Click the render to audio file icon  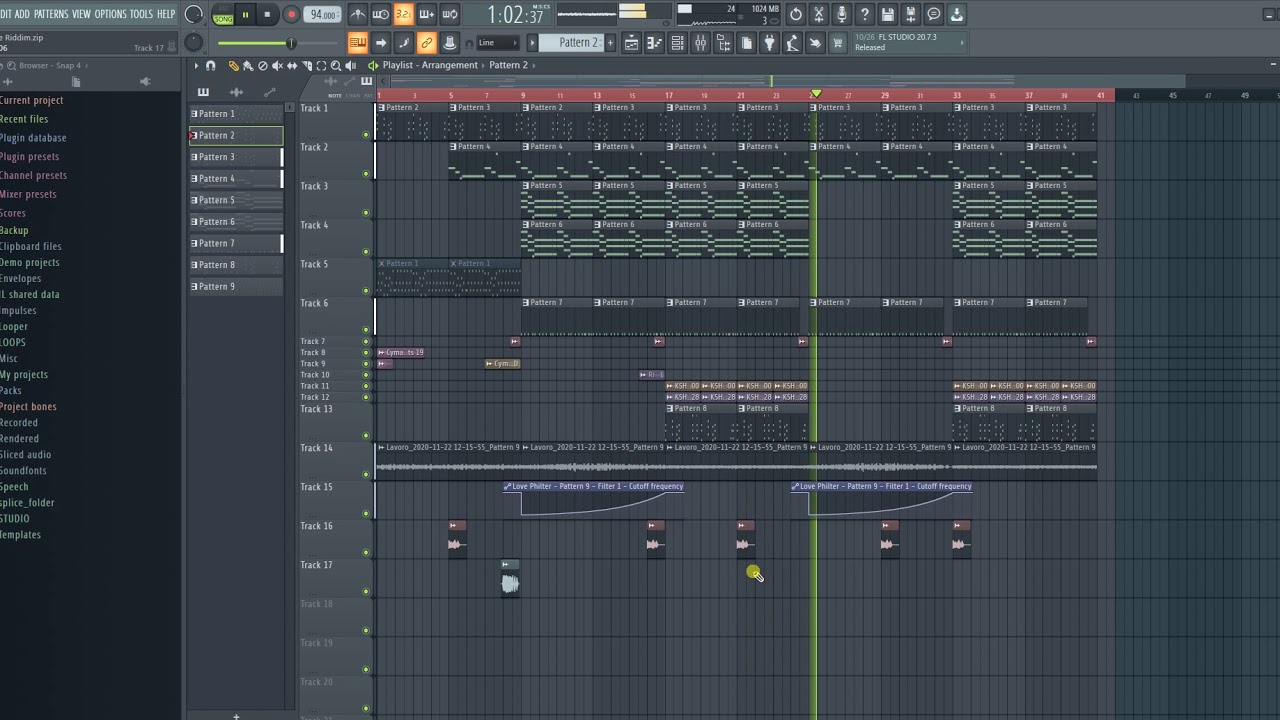[x=911, y=14]
